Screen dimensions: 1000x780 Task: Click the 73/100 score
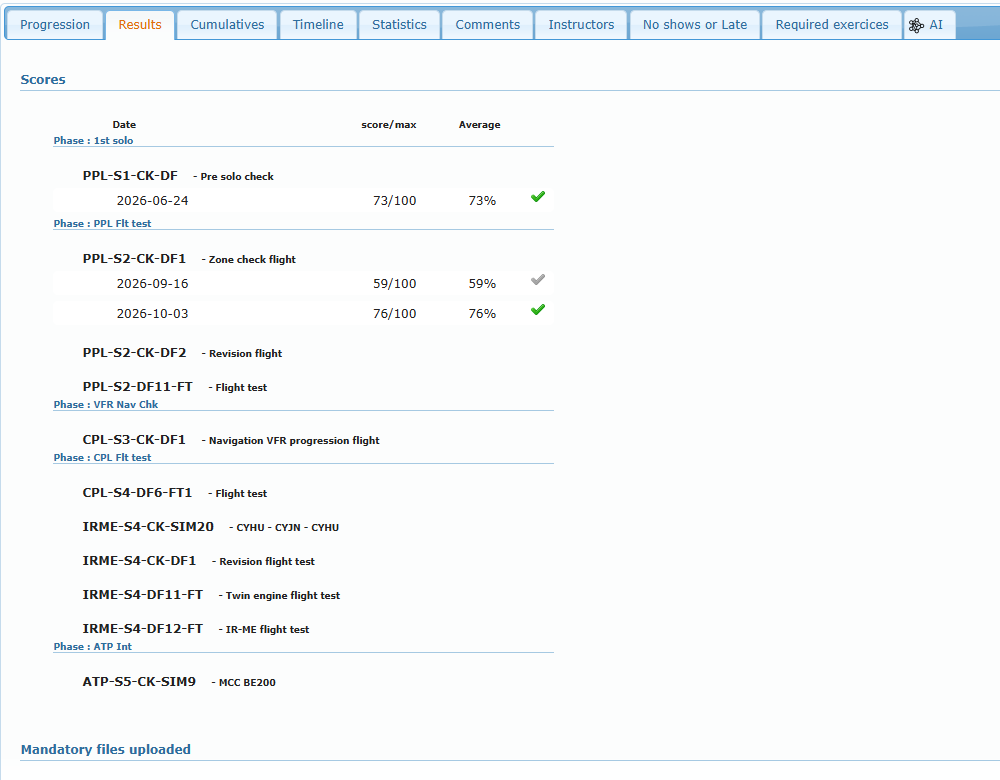coord(394,200)
